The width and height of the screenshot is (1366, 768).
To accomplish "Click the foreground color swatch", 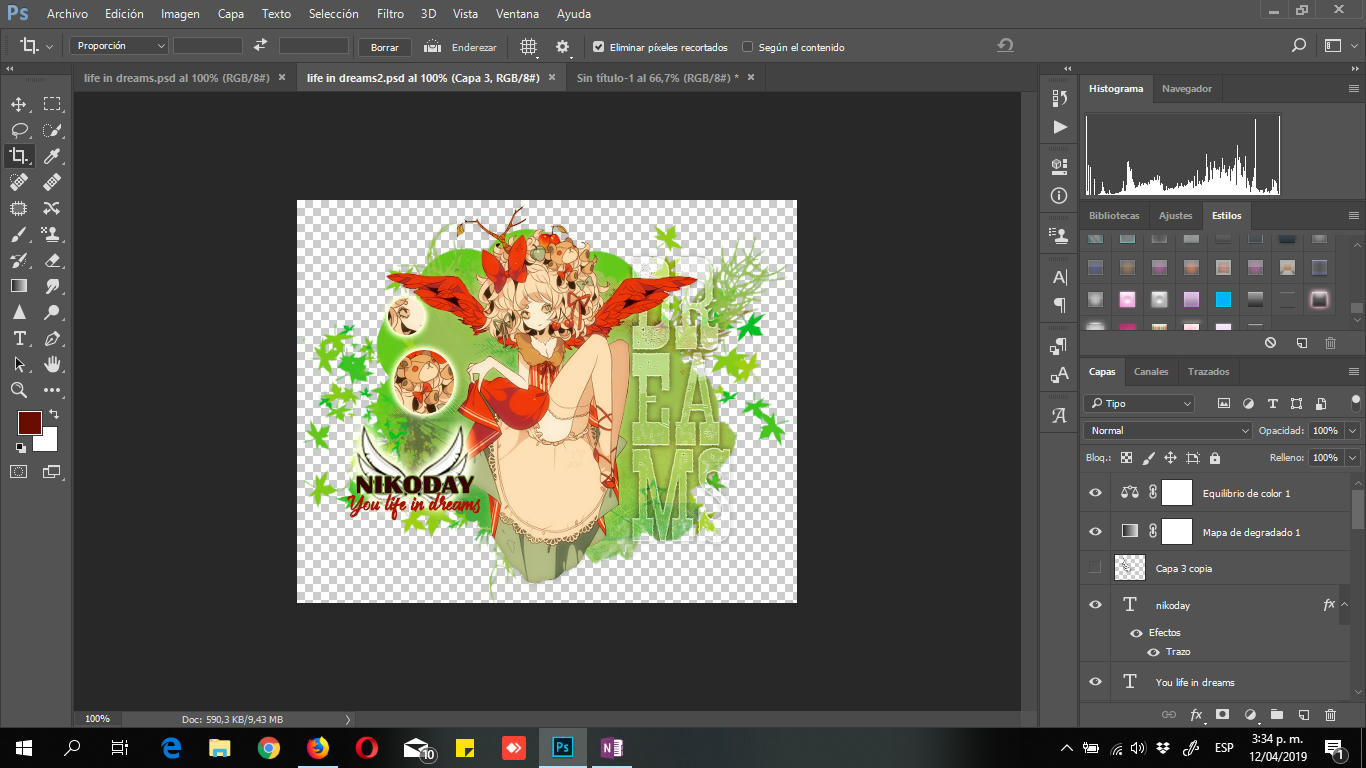I will click(29, 422).
